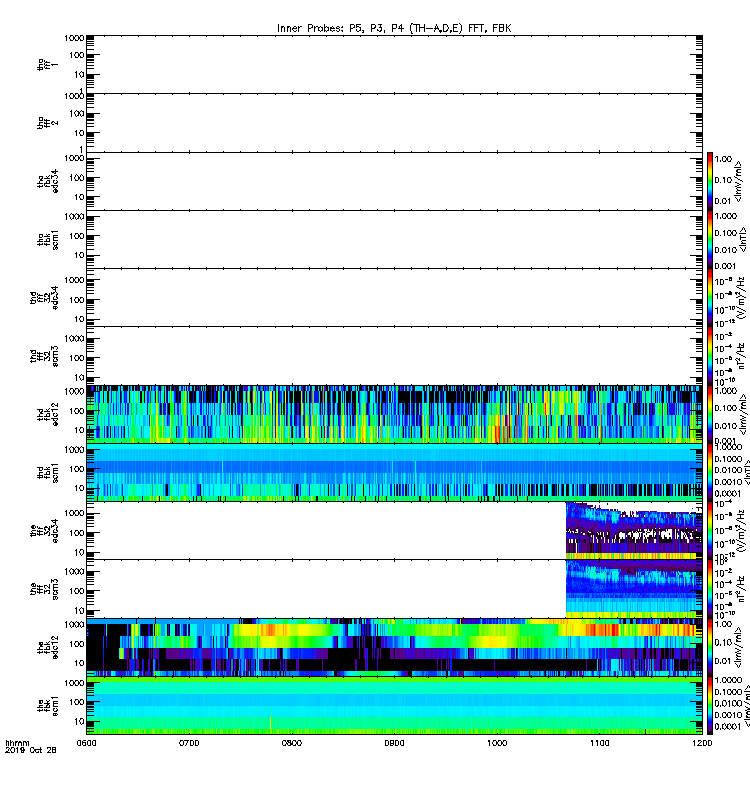This screenshot has height=800, width=750.
Task: Click the nT²/Hz unit label for the fff scm3
Action: [741, 589]
